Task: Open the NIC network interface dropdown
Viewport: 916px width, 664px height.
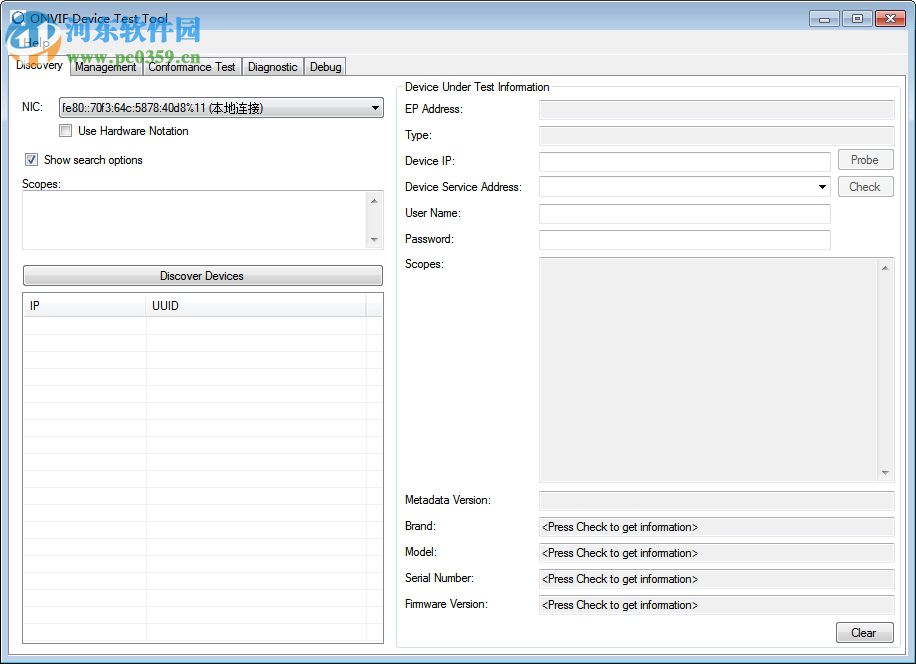Action: click(x=376, y=107)
